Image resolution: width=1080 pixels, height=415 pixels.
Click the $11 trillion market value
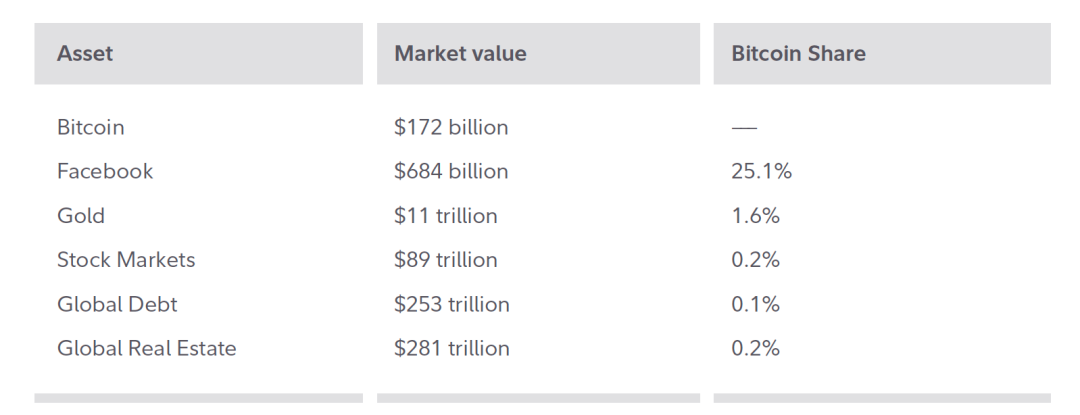pyautogui.click(x=445, y=216)
